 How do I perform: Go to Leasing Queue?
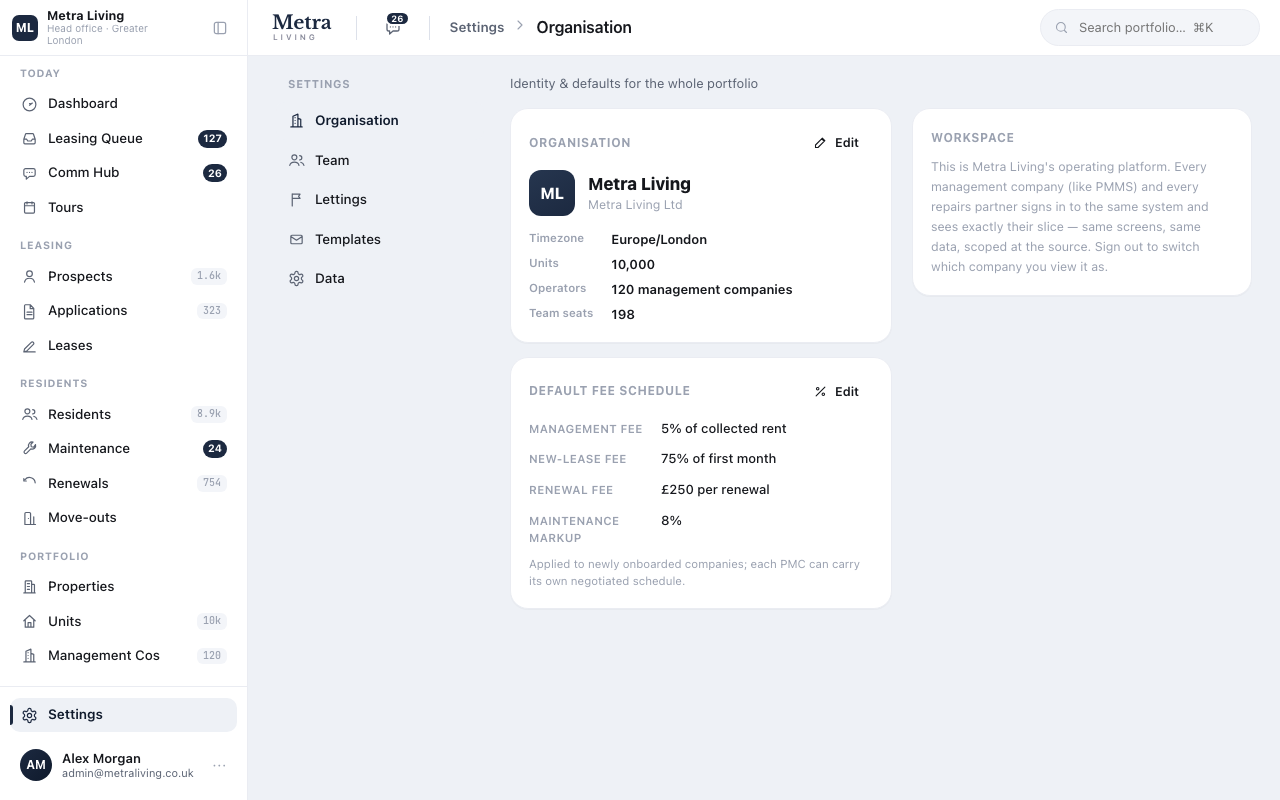[124, 139]
